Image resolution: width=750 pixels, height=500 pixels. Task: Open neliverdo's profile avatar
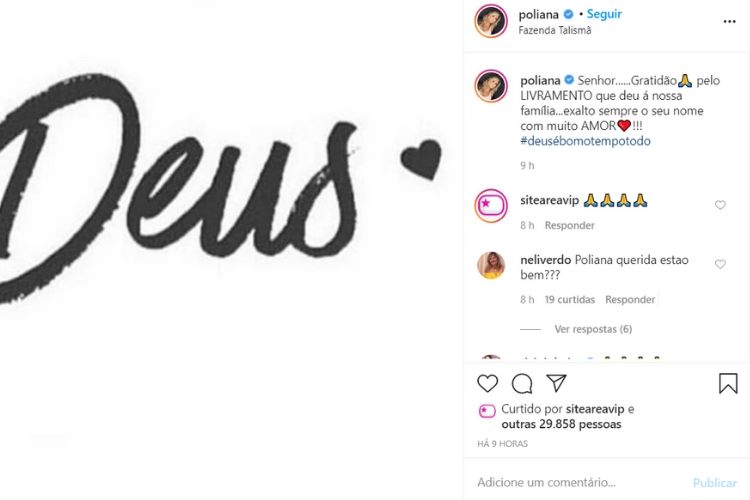(x=491, y=265)
